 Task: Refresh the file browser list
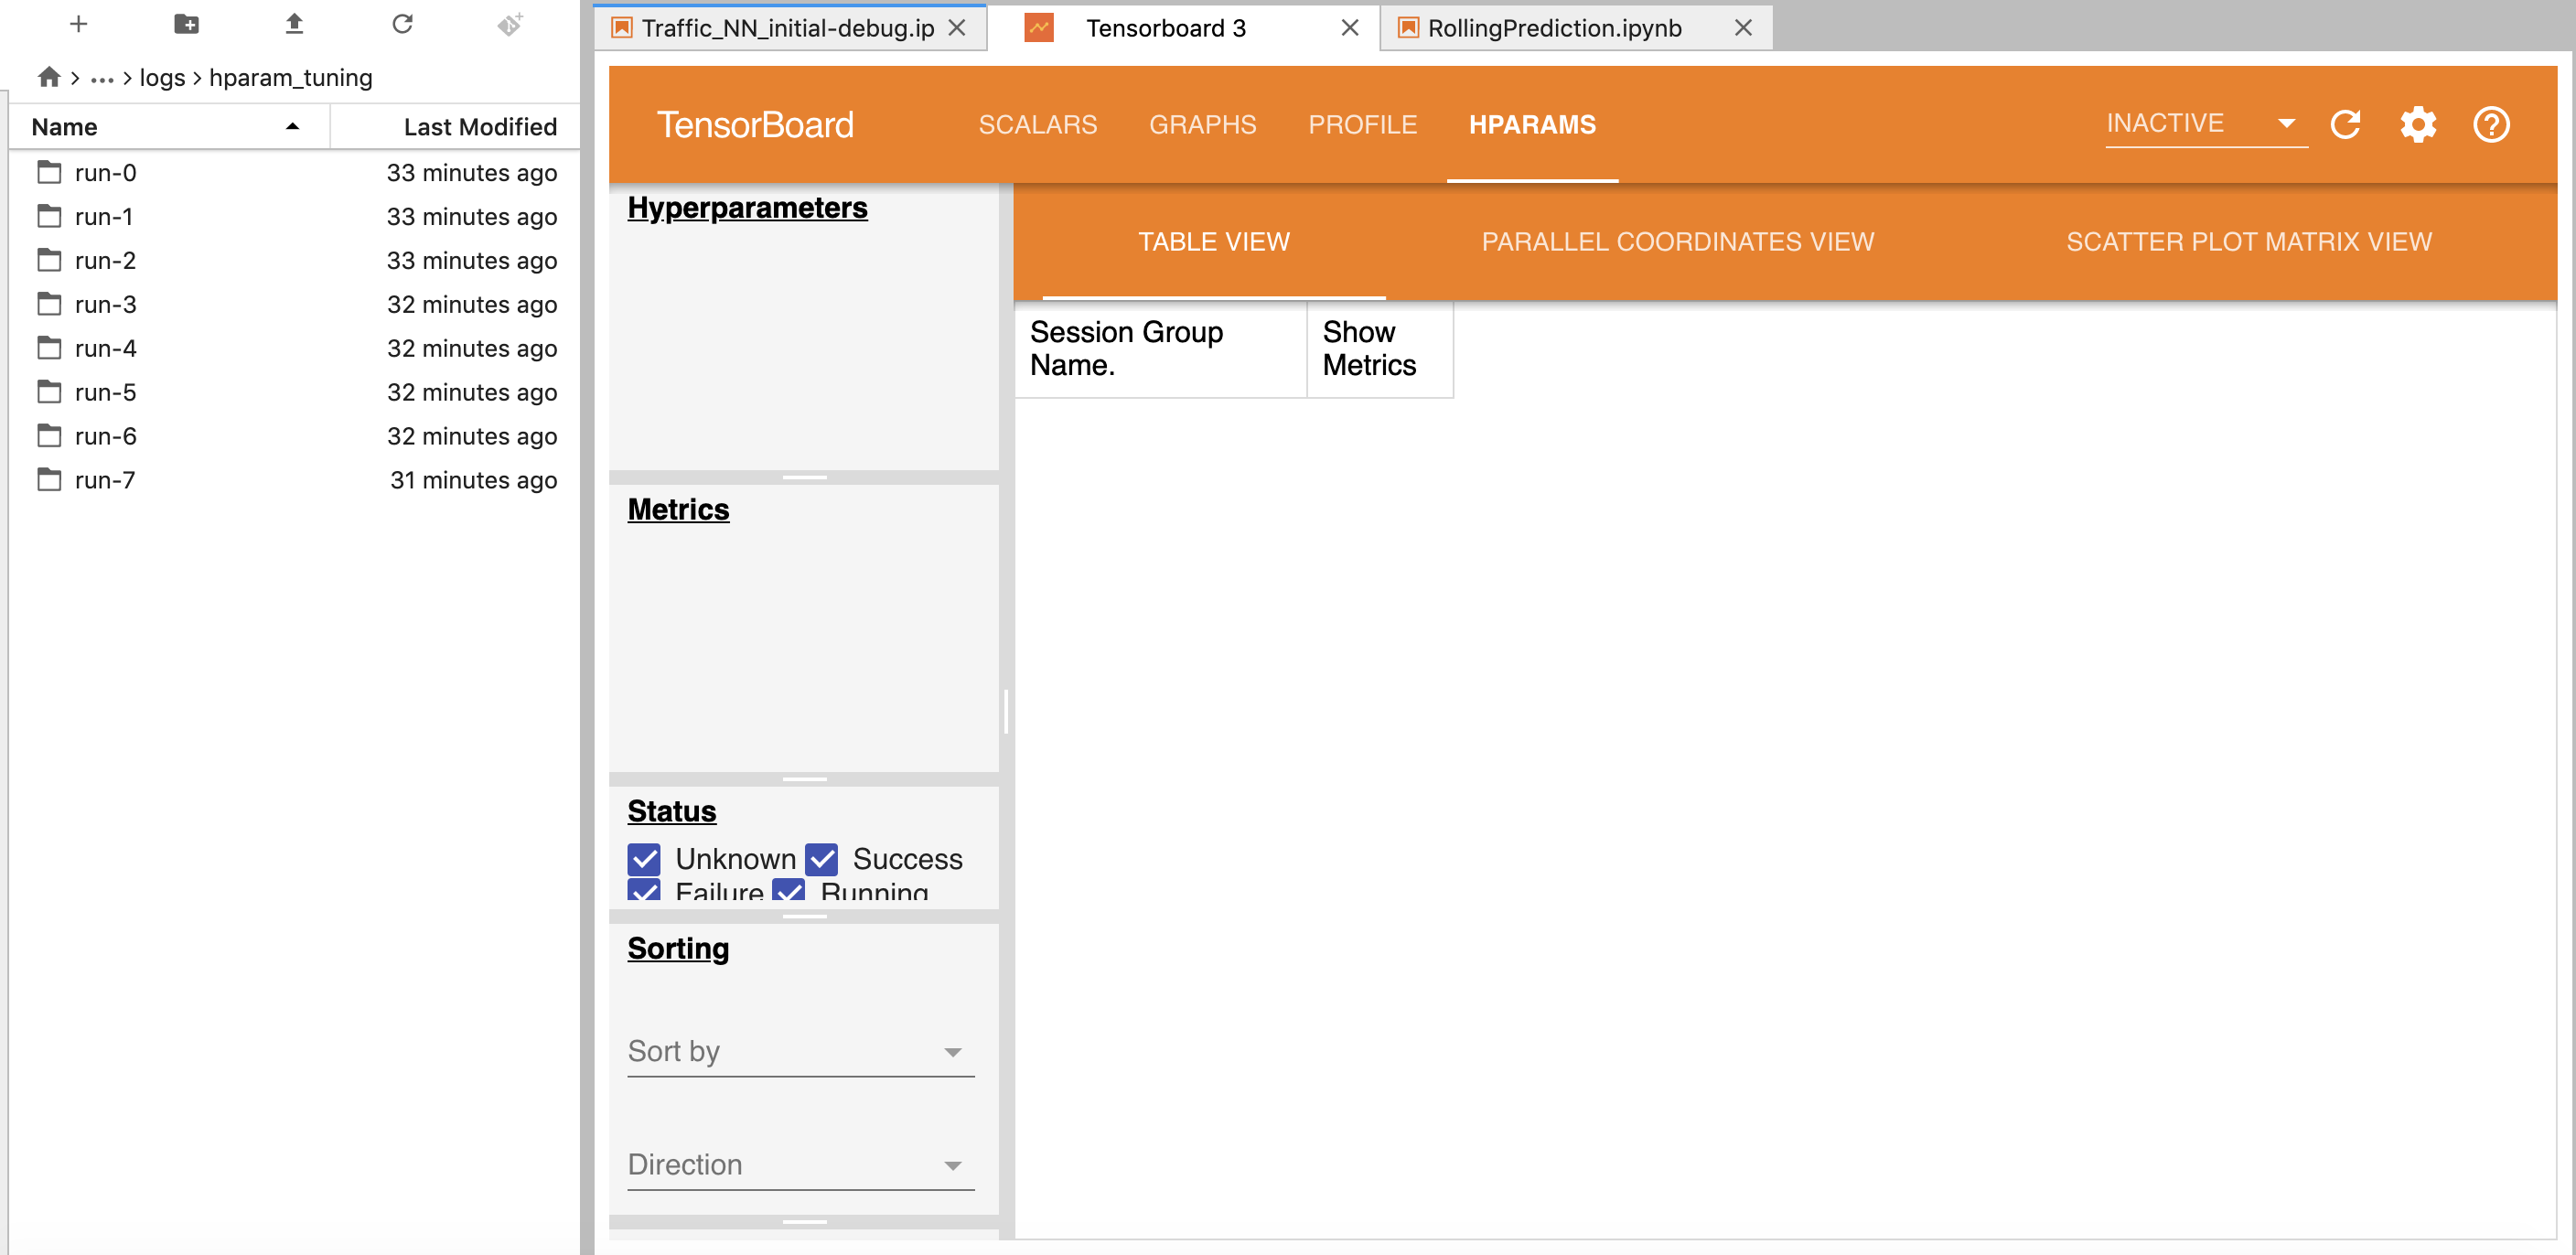point(403,24)
